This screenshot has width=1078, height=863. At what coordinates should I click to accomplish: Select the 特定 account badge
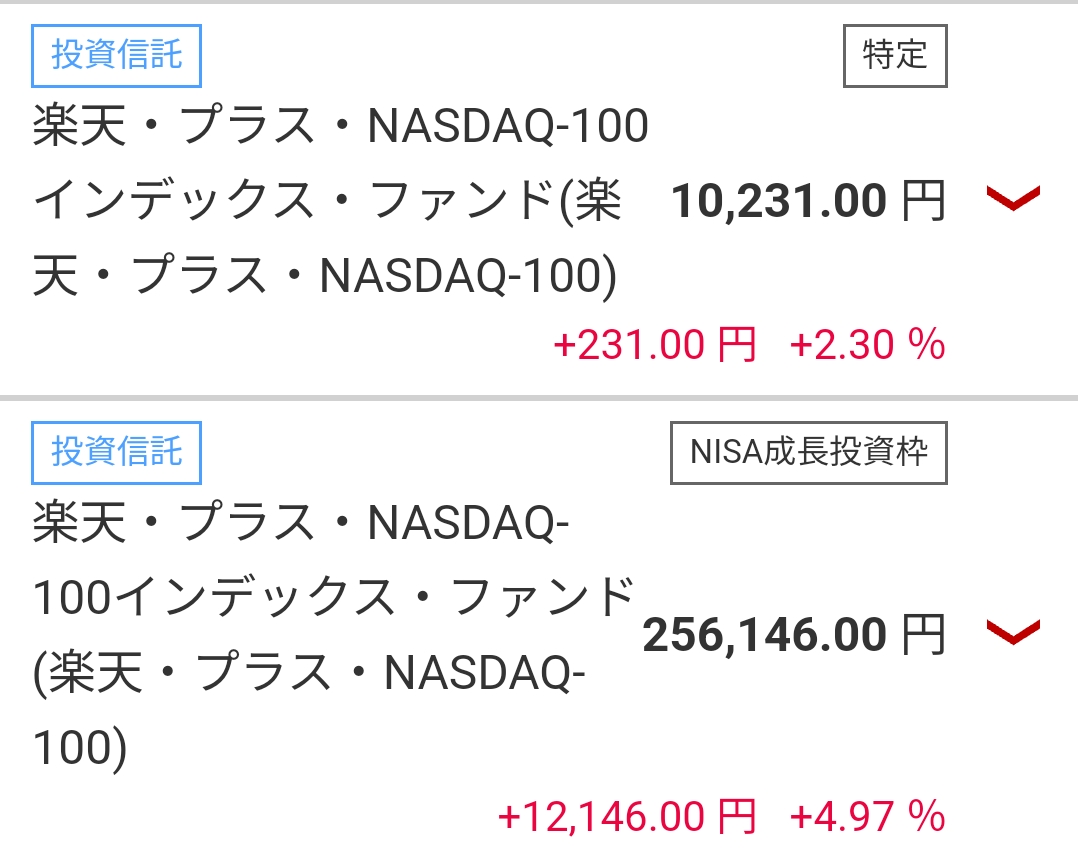point(894,55)
